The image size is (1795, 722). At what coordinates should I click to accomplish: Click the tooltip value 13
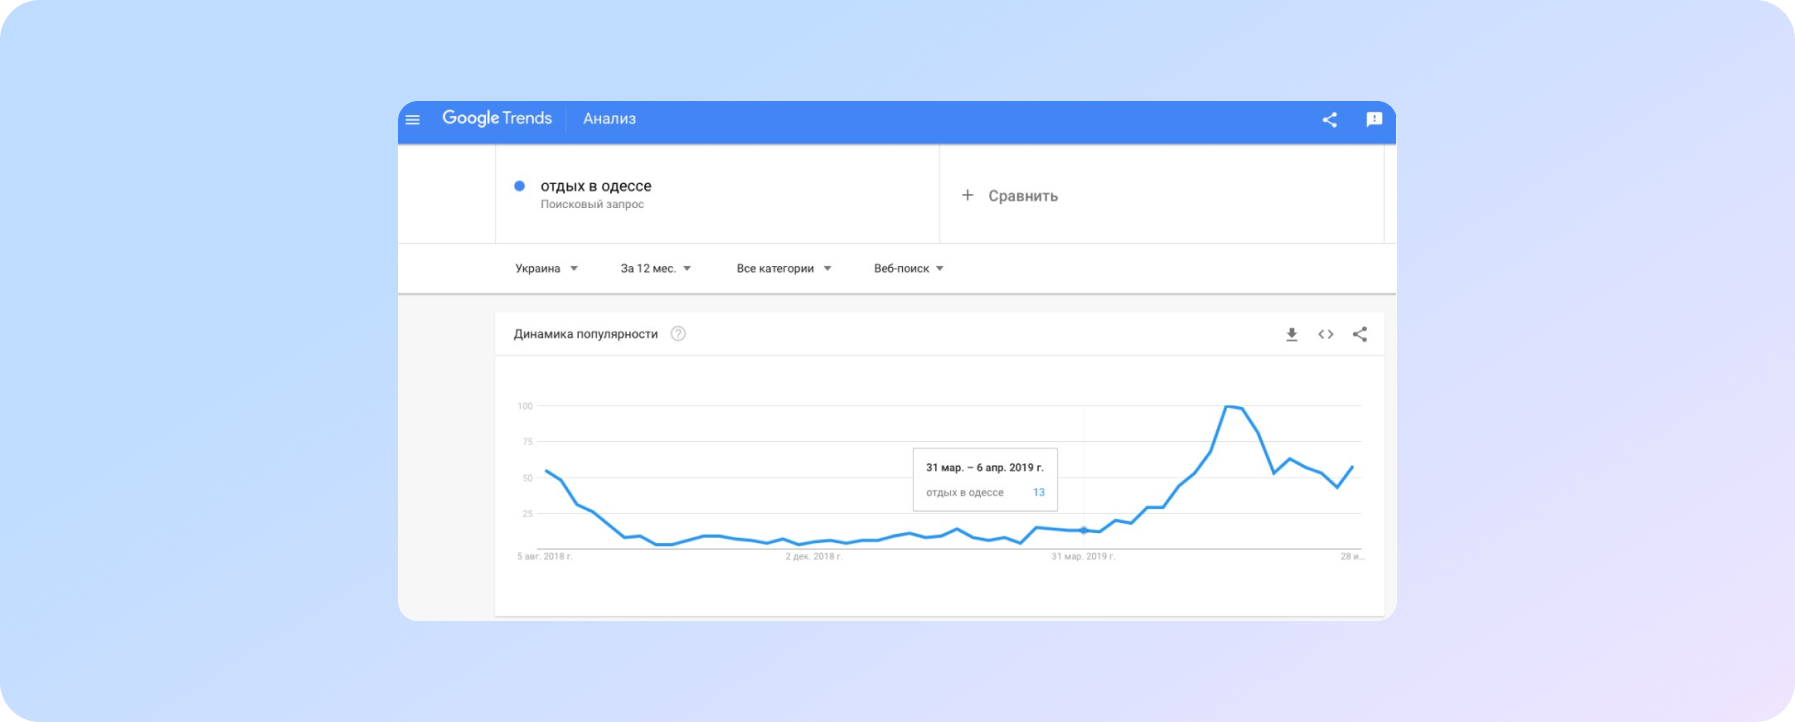pyautogui.click(x=1039, y=492)
